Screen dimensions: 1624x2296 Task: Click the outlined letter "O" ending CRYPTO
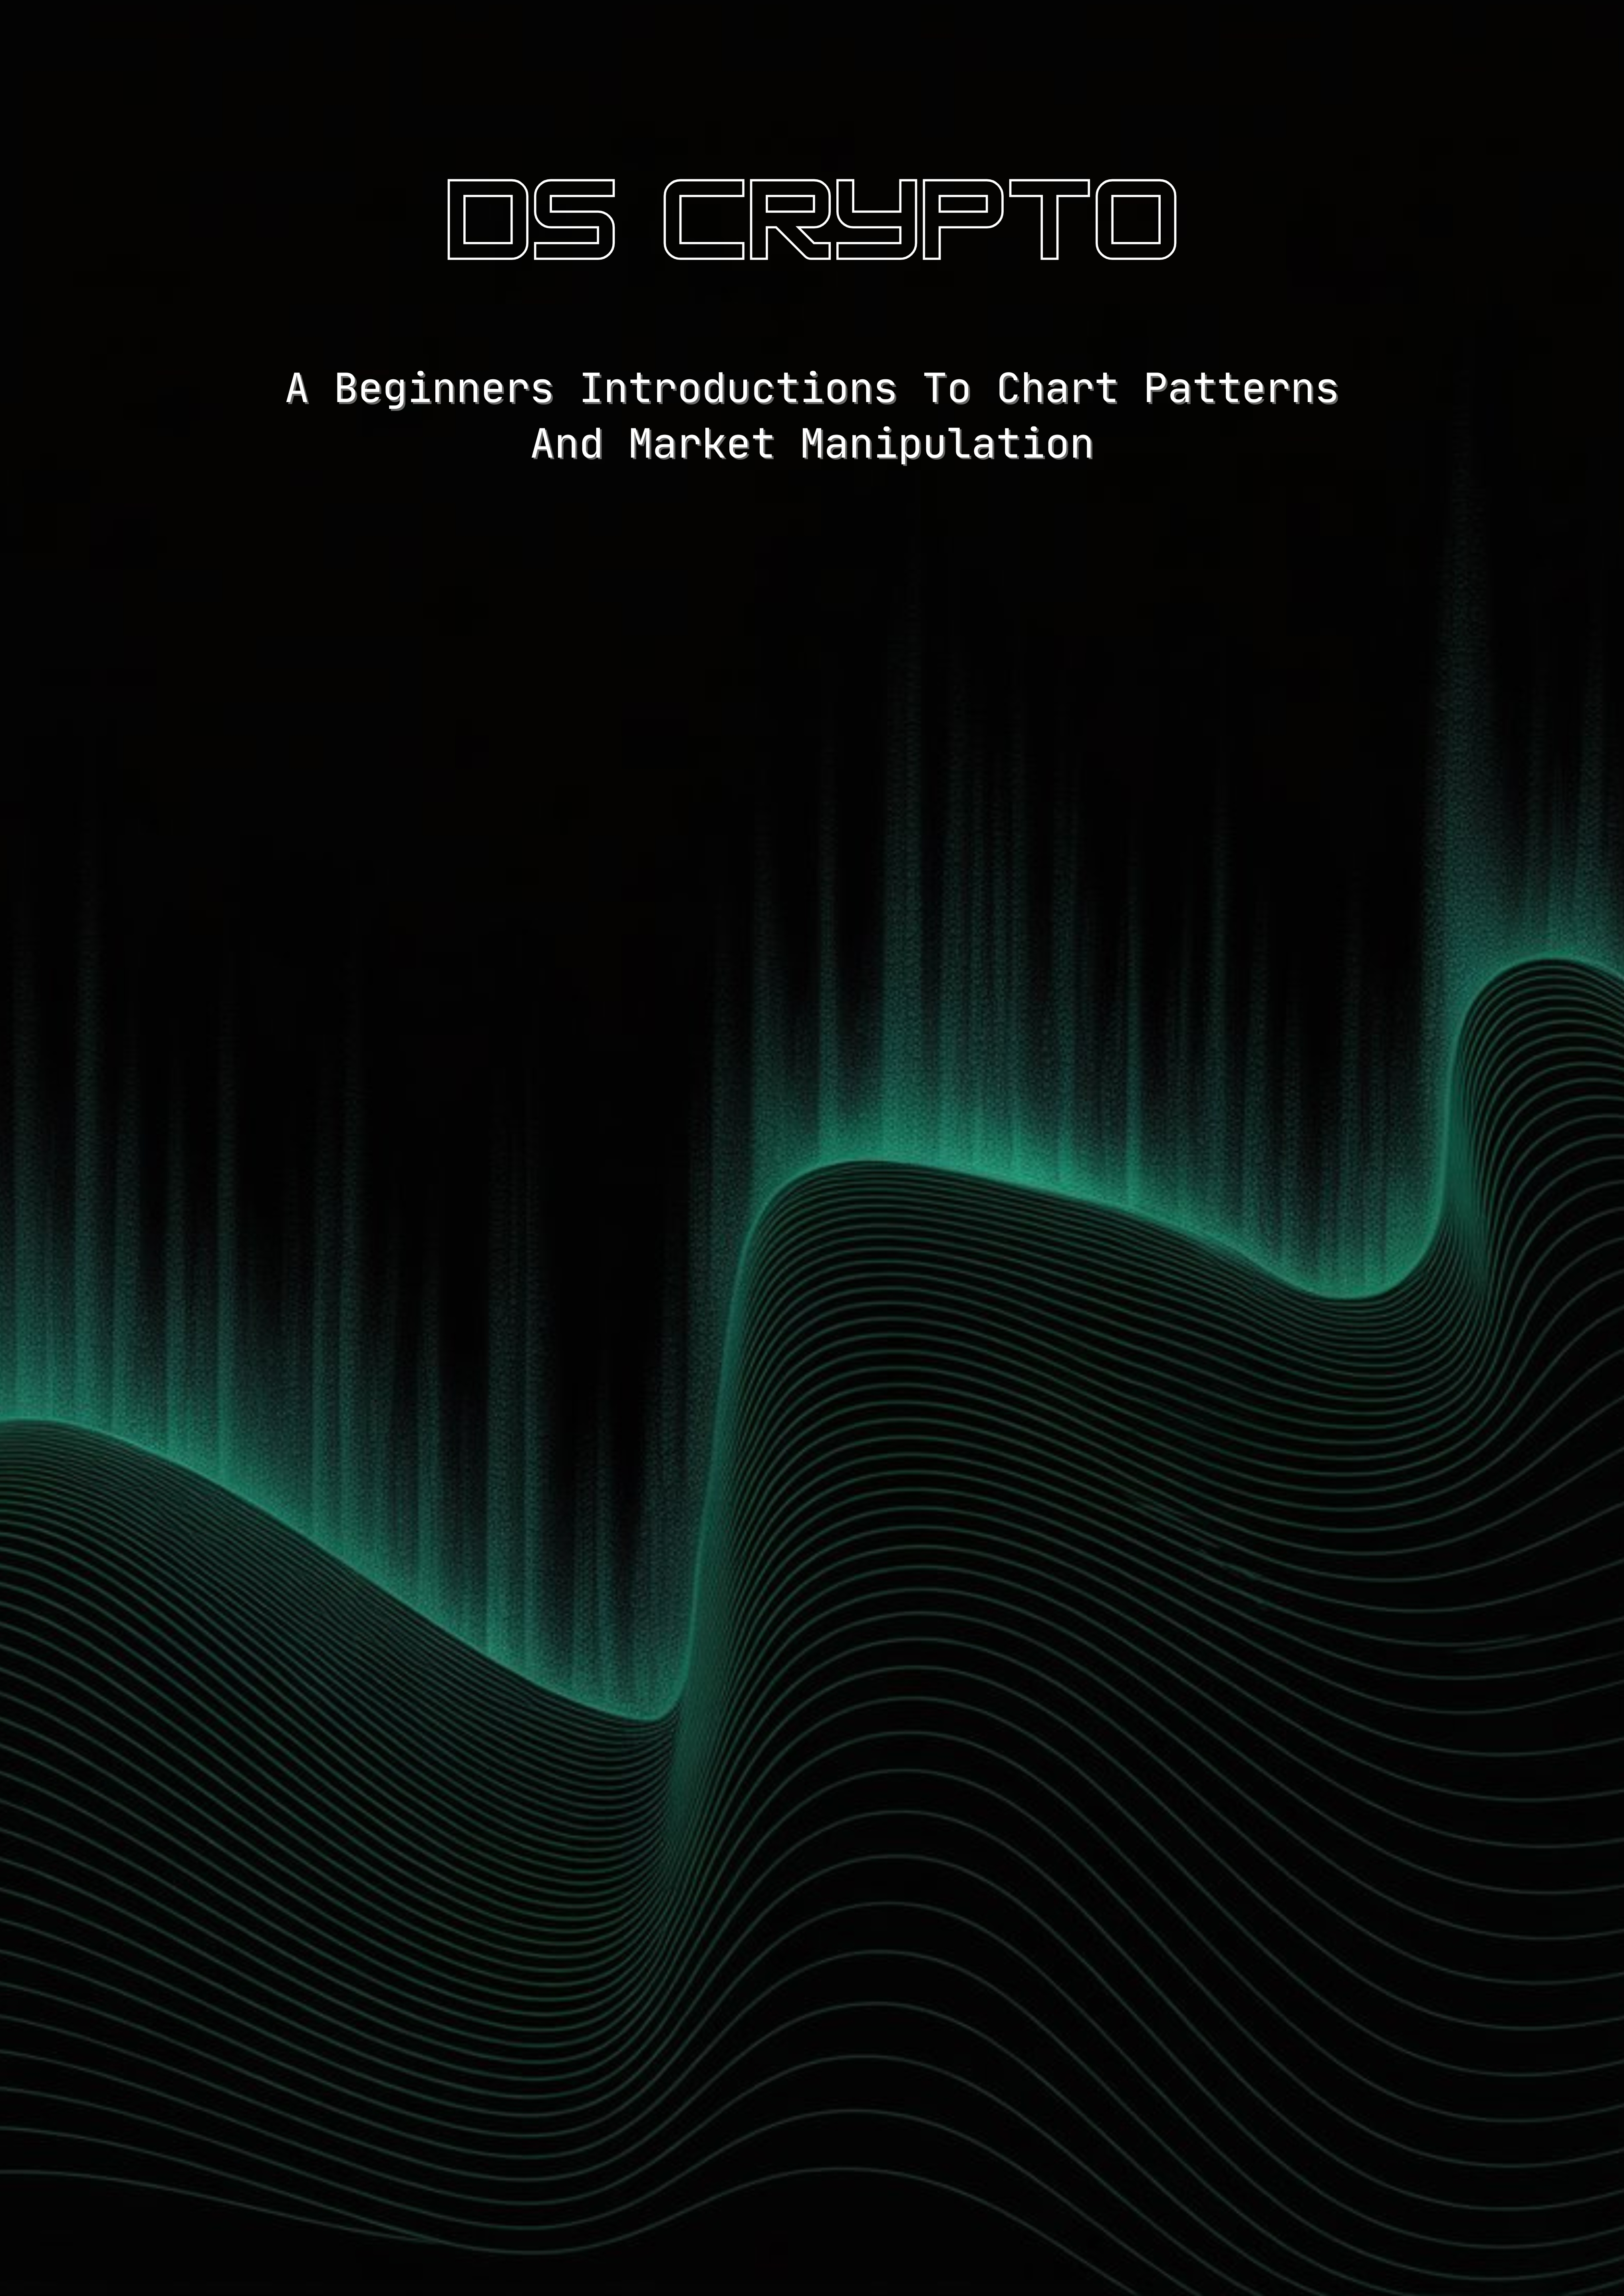coord(1135,220)
